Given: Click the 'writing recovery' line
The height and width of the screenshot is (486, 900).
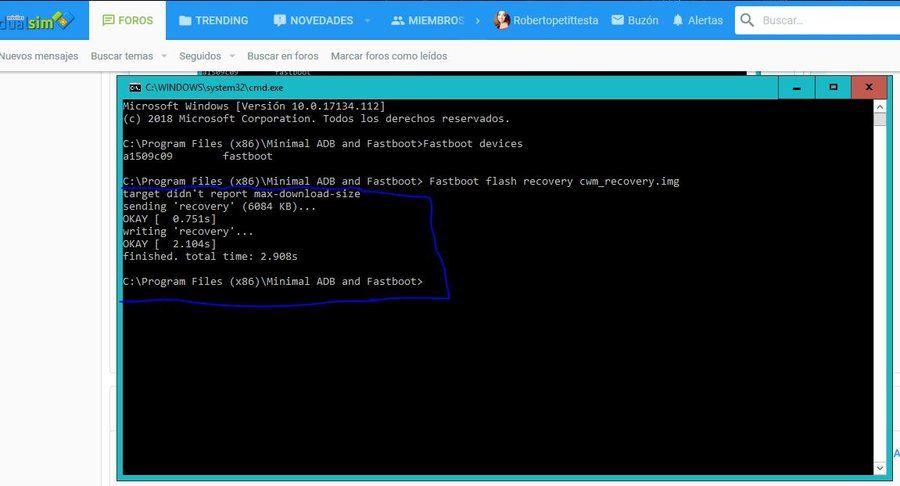Looking at the screenshot, I should 188,232.
